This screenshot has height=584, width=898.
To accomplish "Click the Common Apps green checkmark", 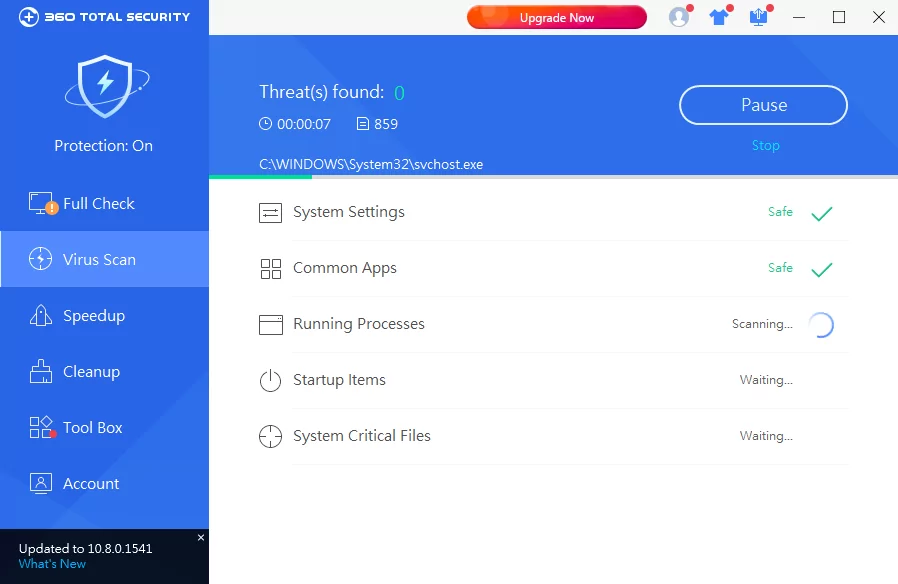I will click(822, 270).
